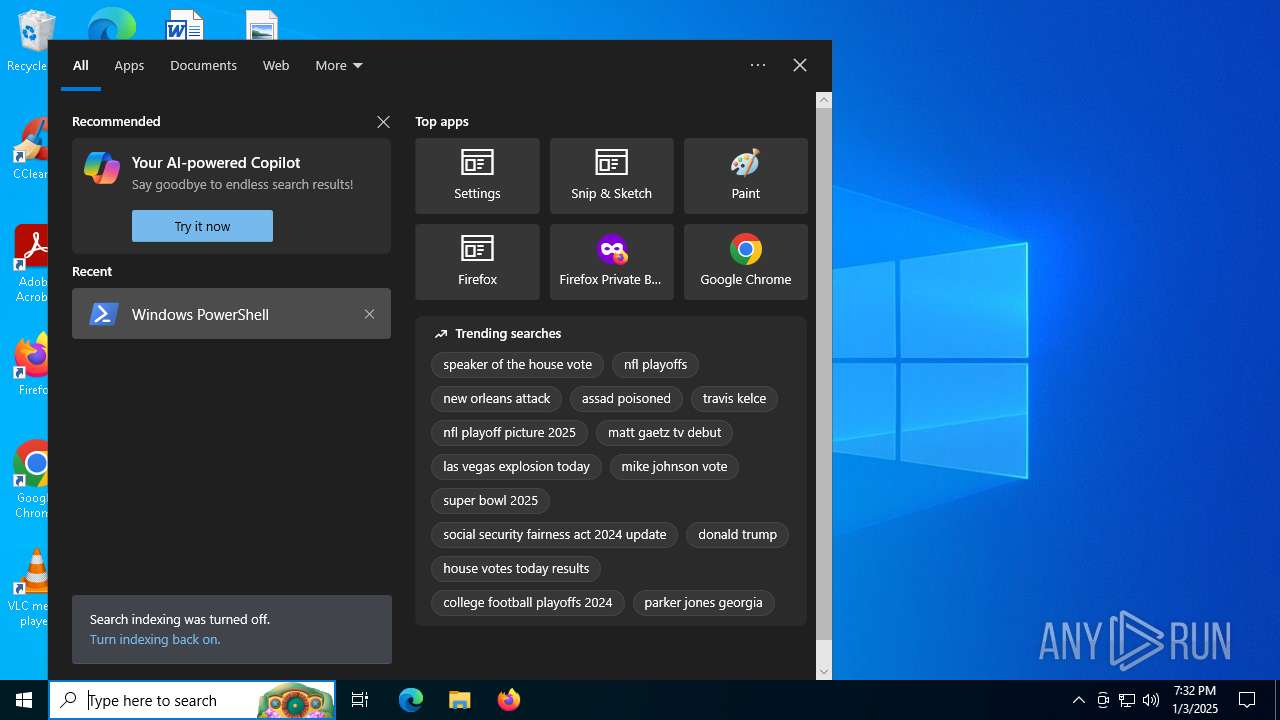Launch Firefox tile in Top apps
The height and width of the screenshot is (720, 1280).
477,262
